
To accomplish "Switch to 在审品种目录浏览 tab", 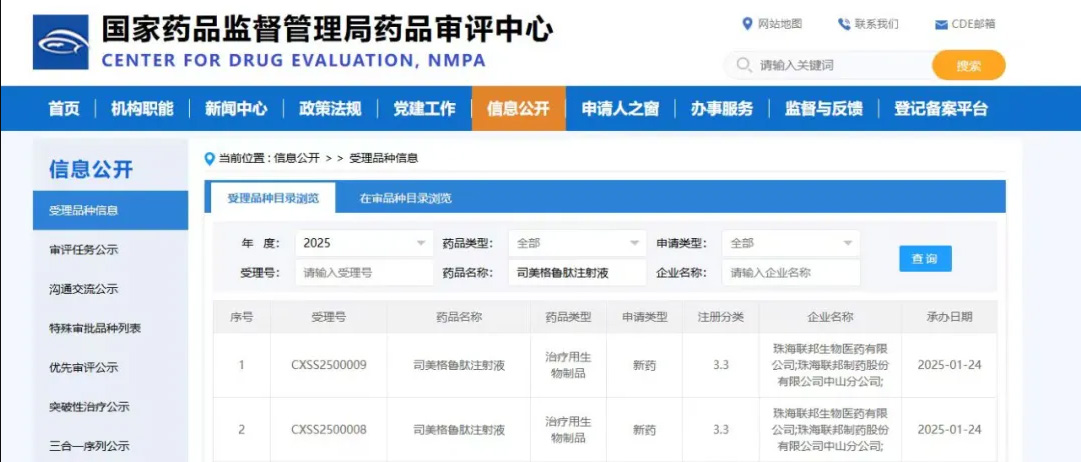I will pos(405,198).
